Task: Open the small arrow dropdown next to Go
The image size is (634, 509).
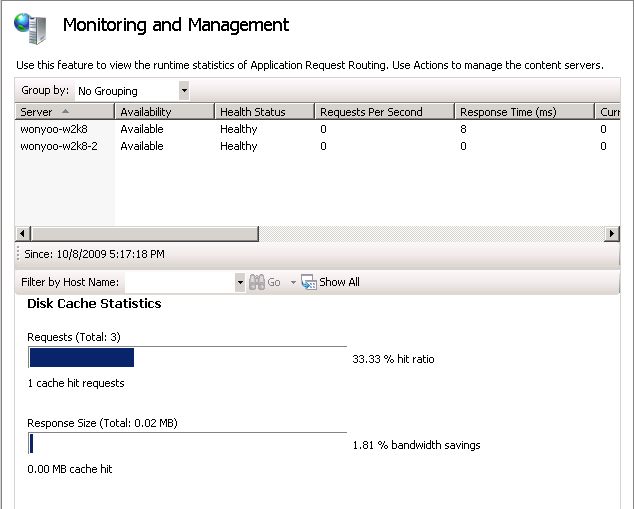Action: [x=293, y=283]
